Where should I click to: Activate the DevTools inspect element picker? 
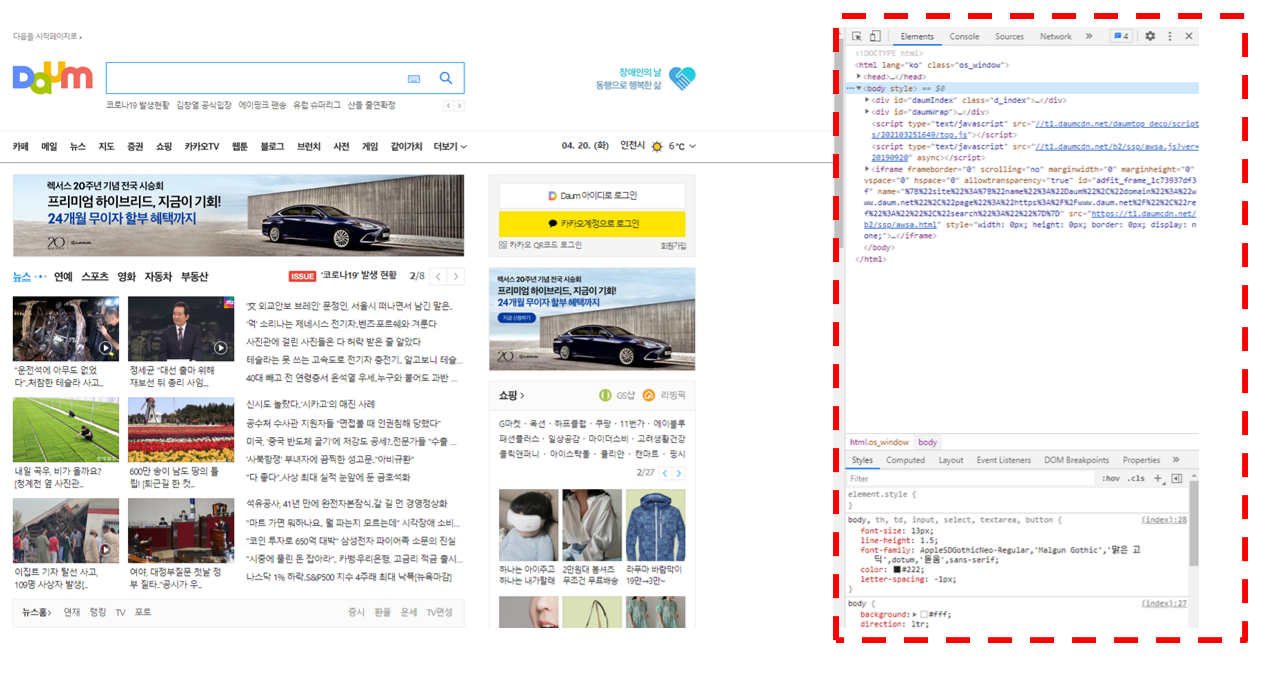click(x=857, y=36)
